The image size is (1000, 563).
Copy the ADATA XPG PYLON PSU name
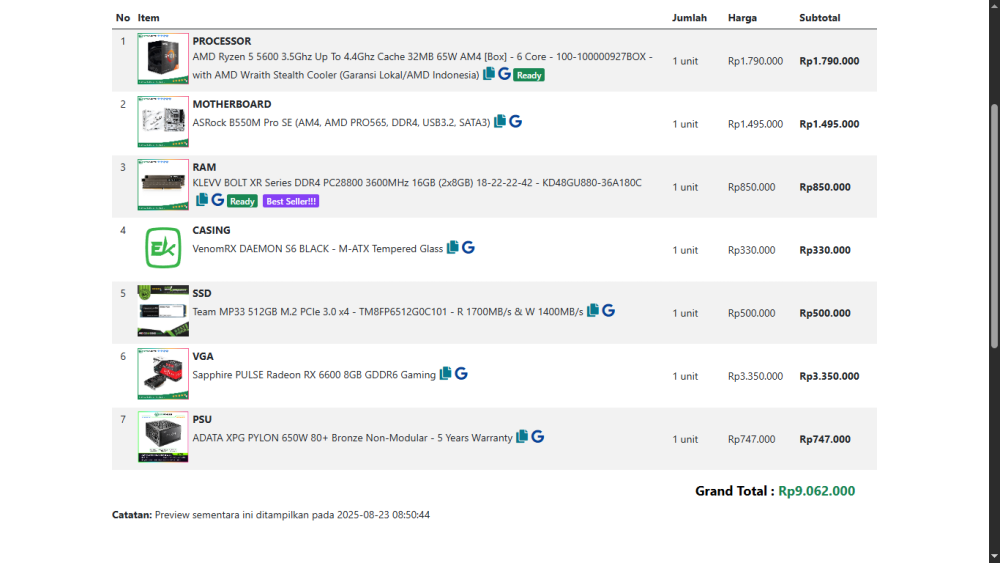tap(522, 437)
